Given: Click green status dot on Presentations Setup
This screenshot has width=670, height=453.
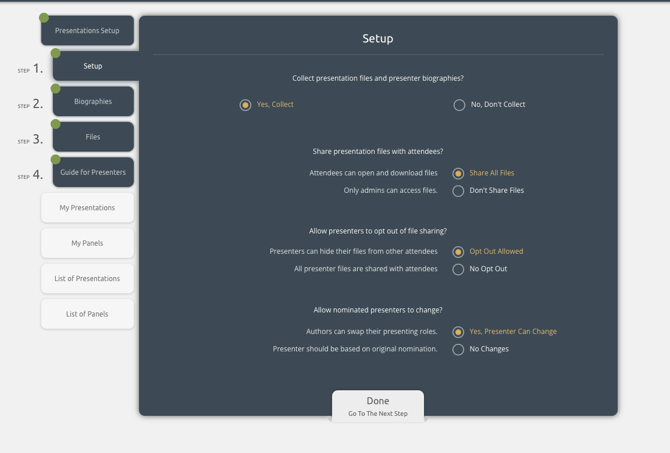Looking at the screenshot, I should (44, 18).
